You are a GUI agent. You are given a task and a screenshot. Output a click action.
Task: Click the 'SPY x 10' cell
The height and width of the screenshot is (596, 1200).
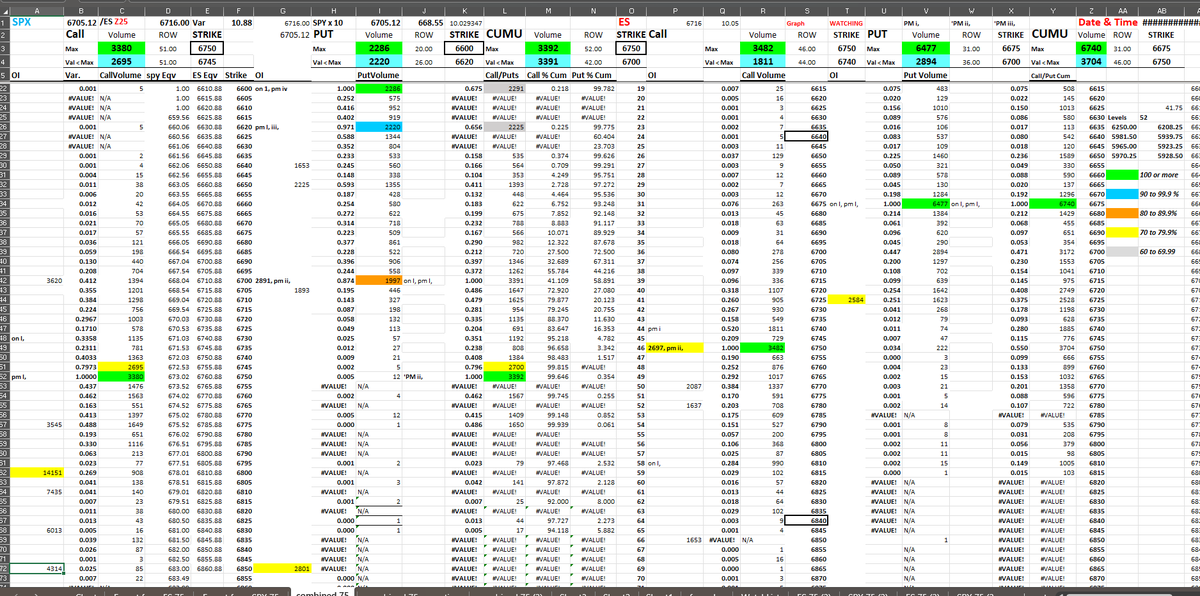[x=331, y=20]
